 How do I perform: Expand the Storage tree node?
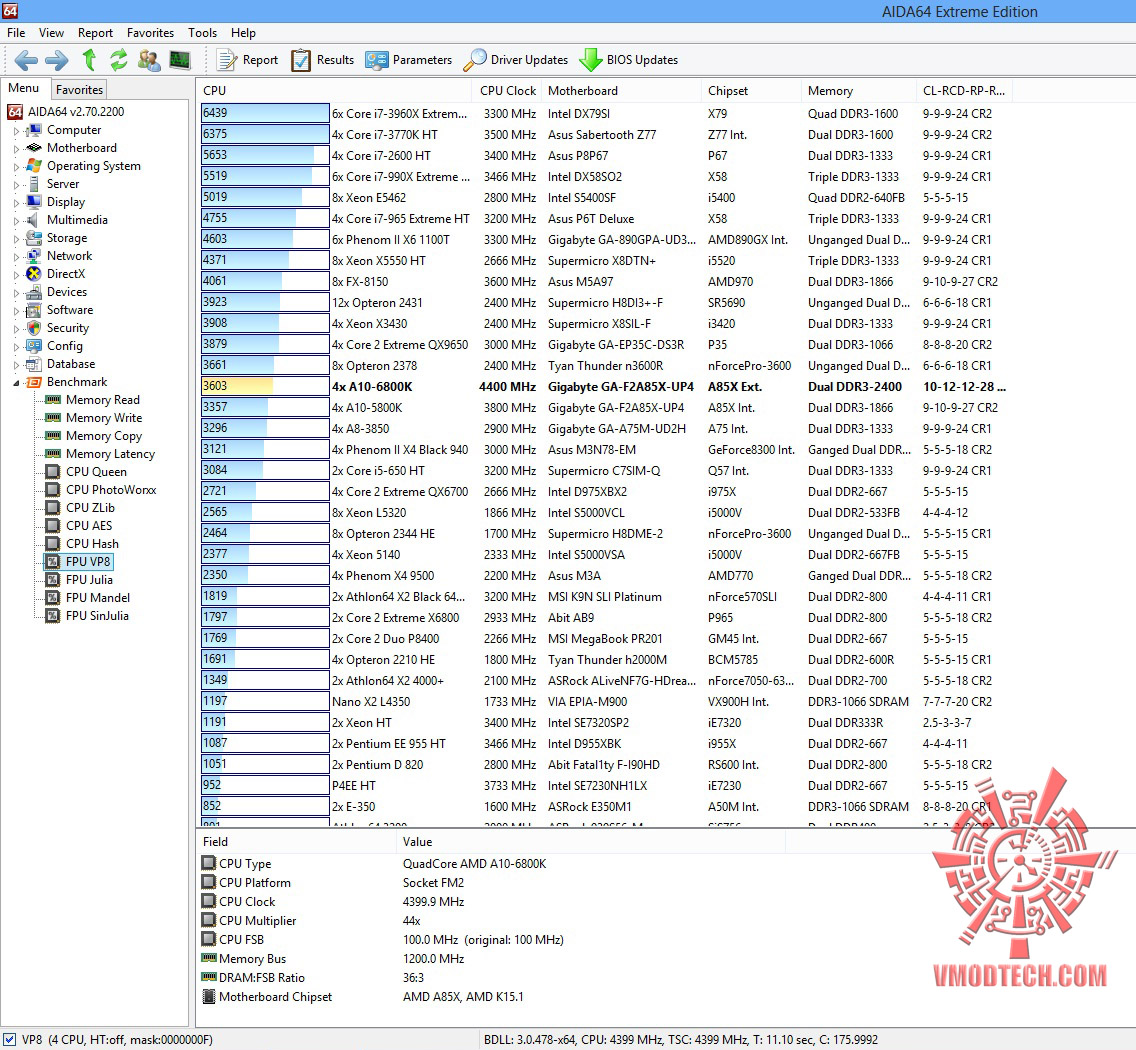(x=17, y=239)
